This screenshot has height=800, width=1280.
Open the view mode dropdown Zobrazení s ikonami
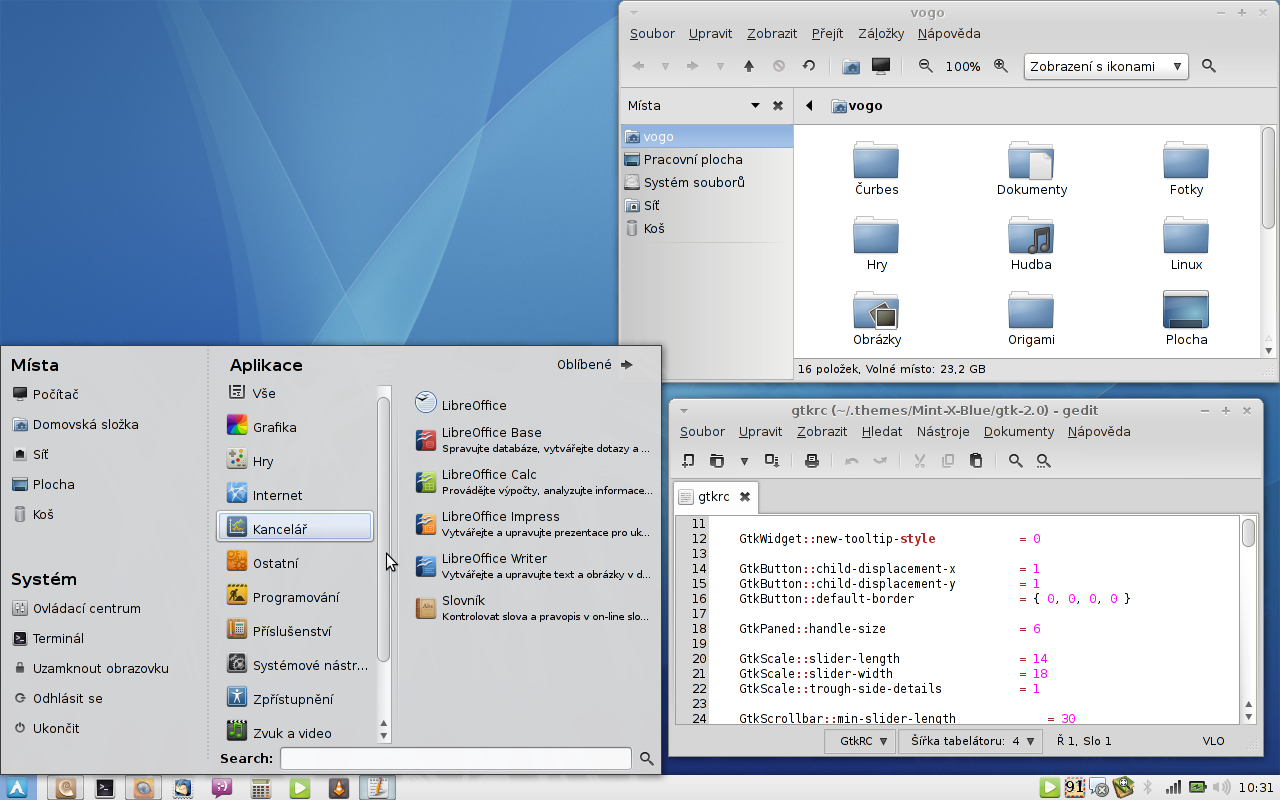[1106, 67]
